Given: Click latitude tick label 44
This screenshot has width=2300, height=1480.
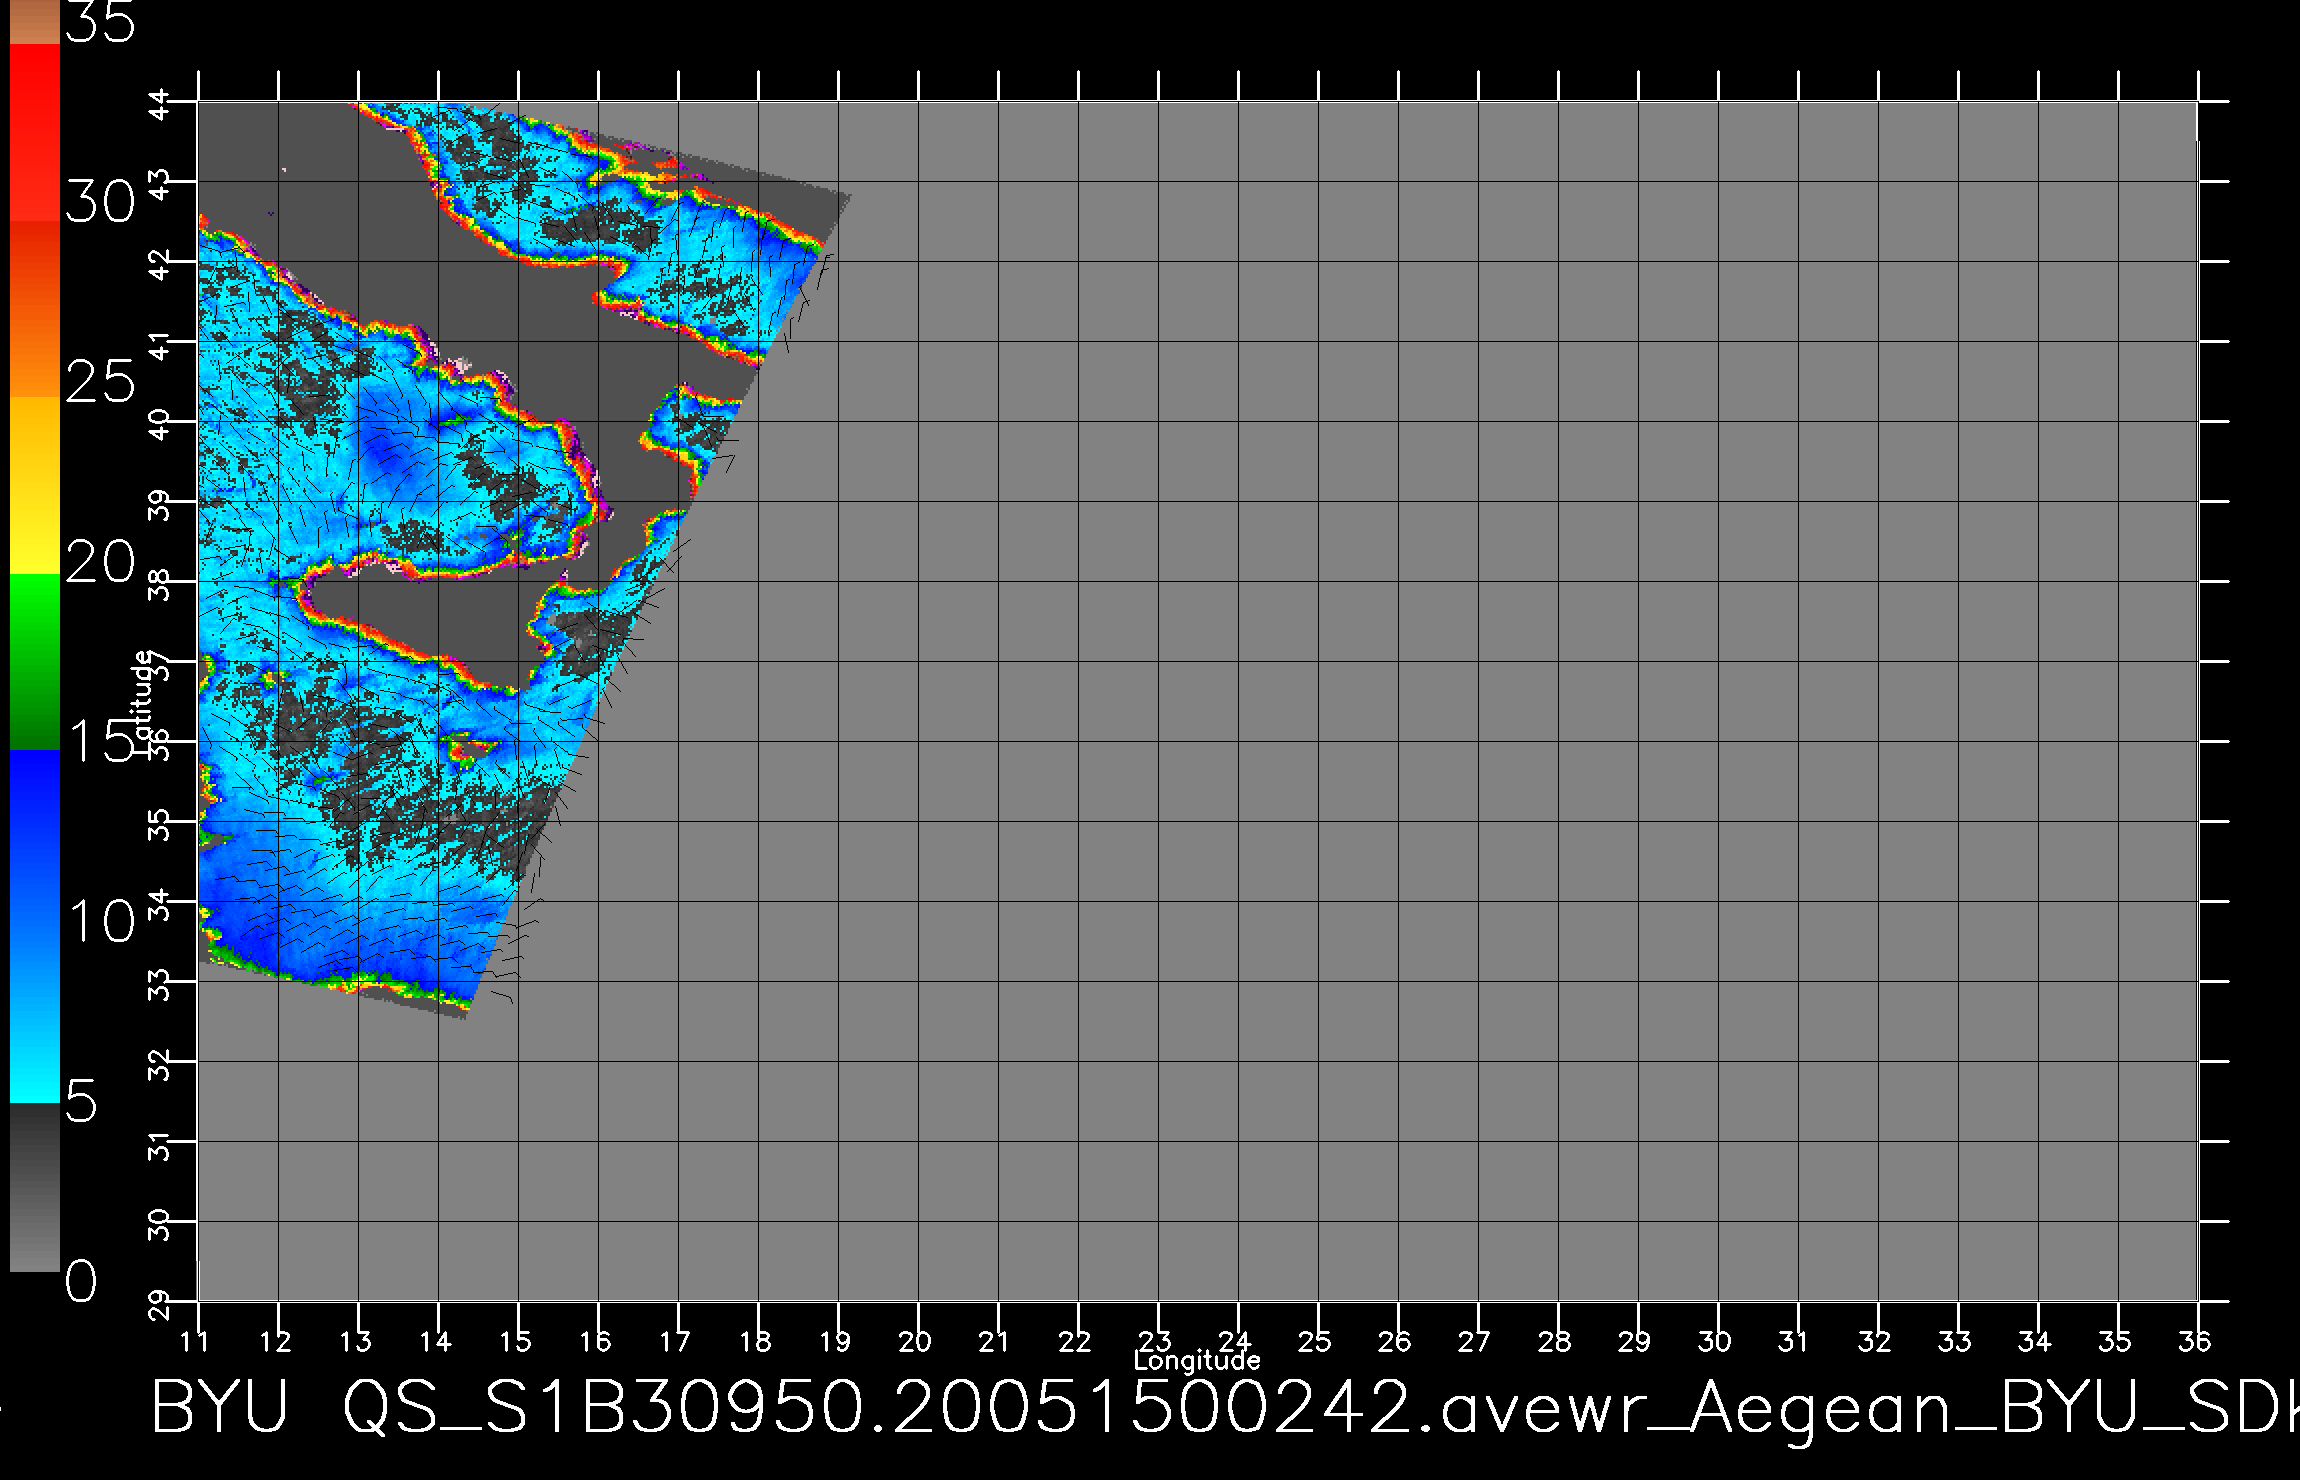Looking at the screenshot, I should tap(160, 102).
